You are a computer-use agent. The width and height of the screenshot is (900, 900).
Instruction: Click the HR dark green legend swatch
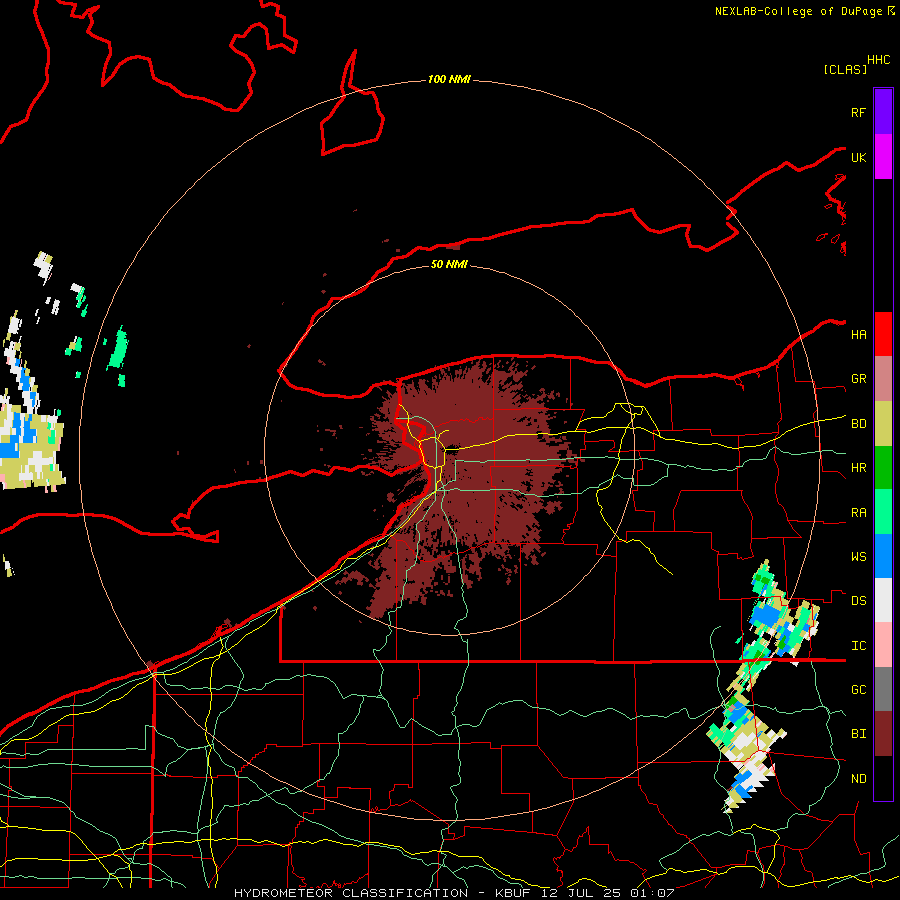point(883,468)
